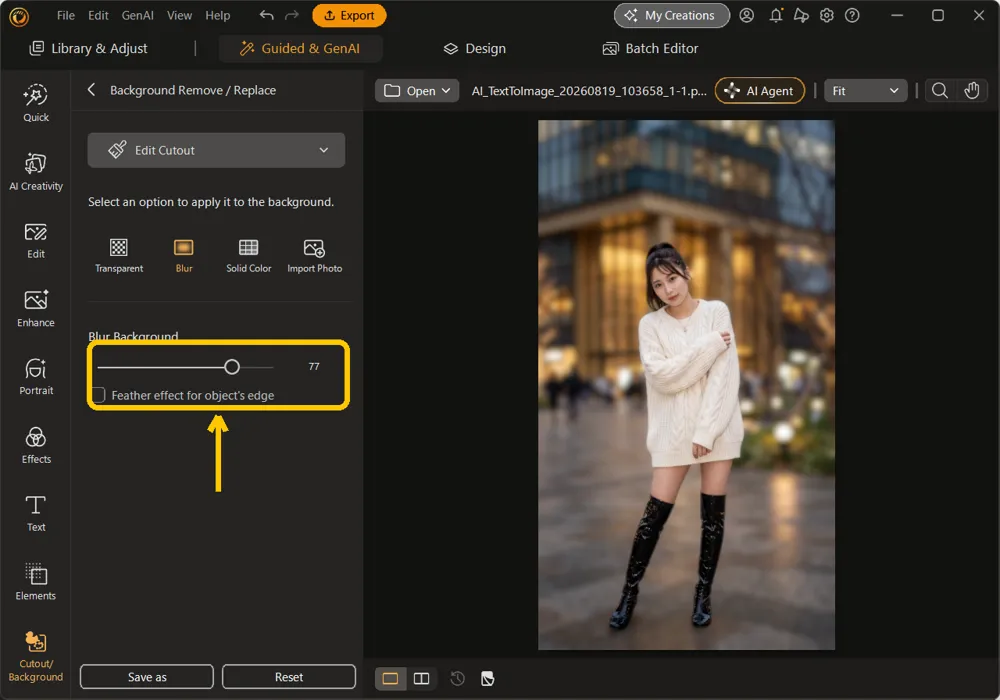Choose Transparent background option
The height and width of the screenshot is (700, 1000).
coord(119,256)
